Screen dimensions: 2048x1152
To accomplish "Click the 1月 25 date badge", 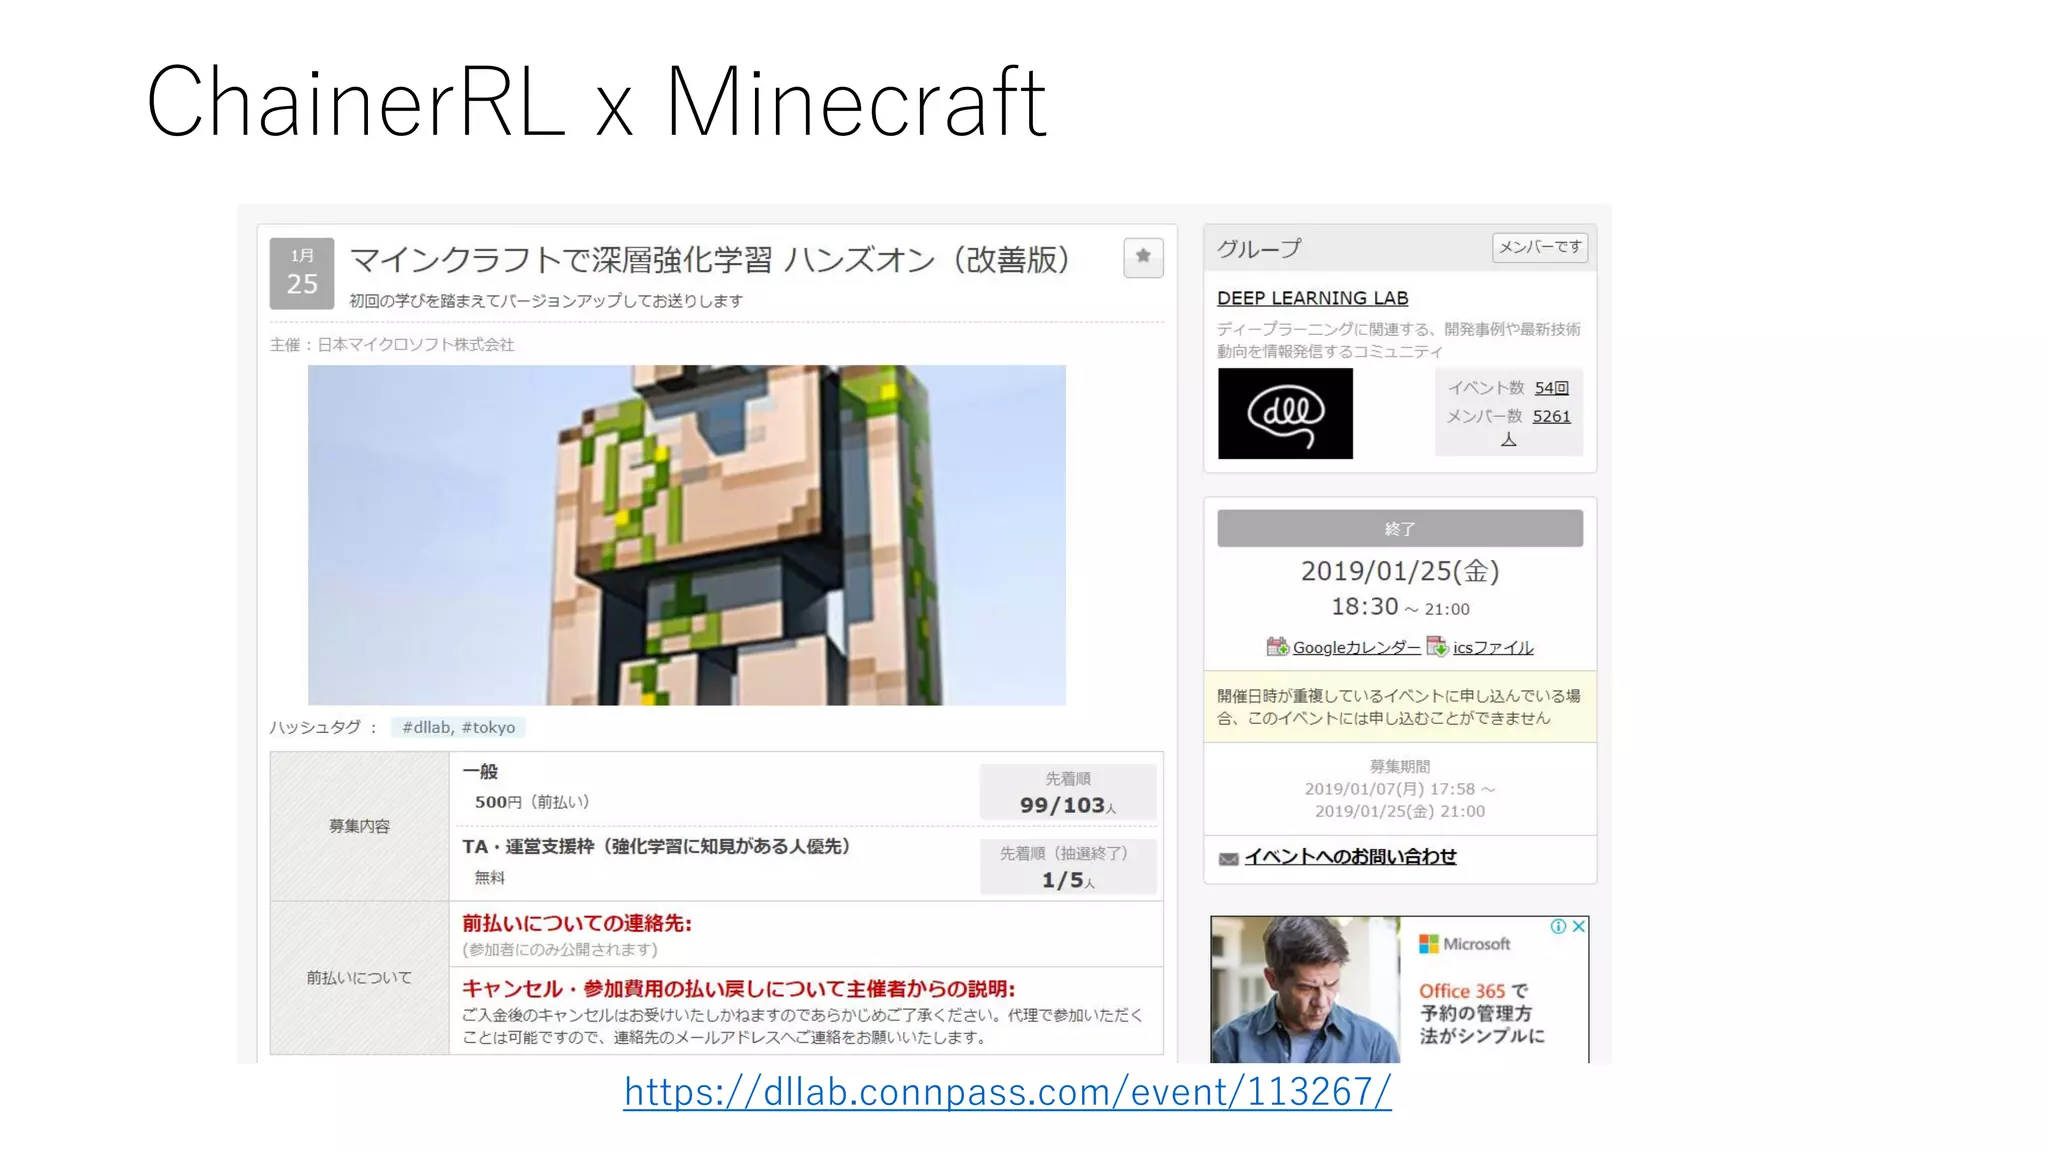I will point(302,273).
